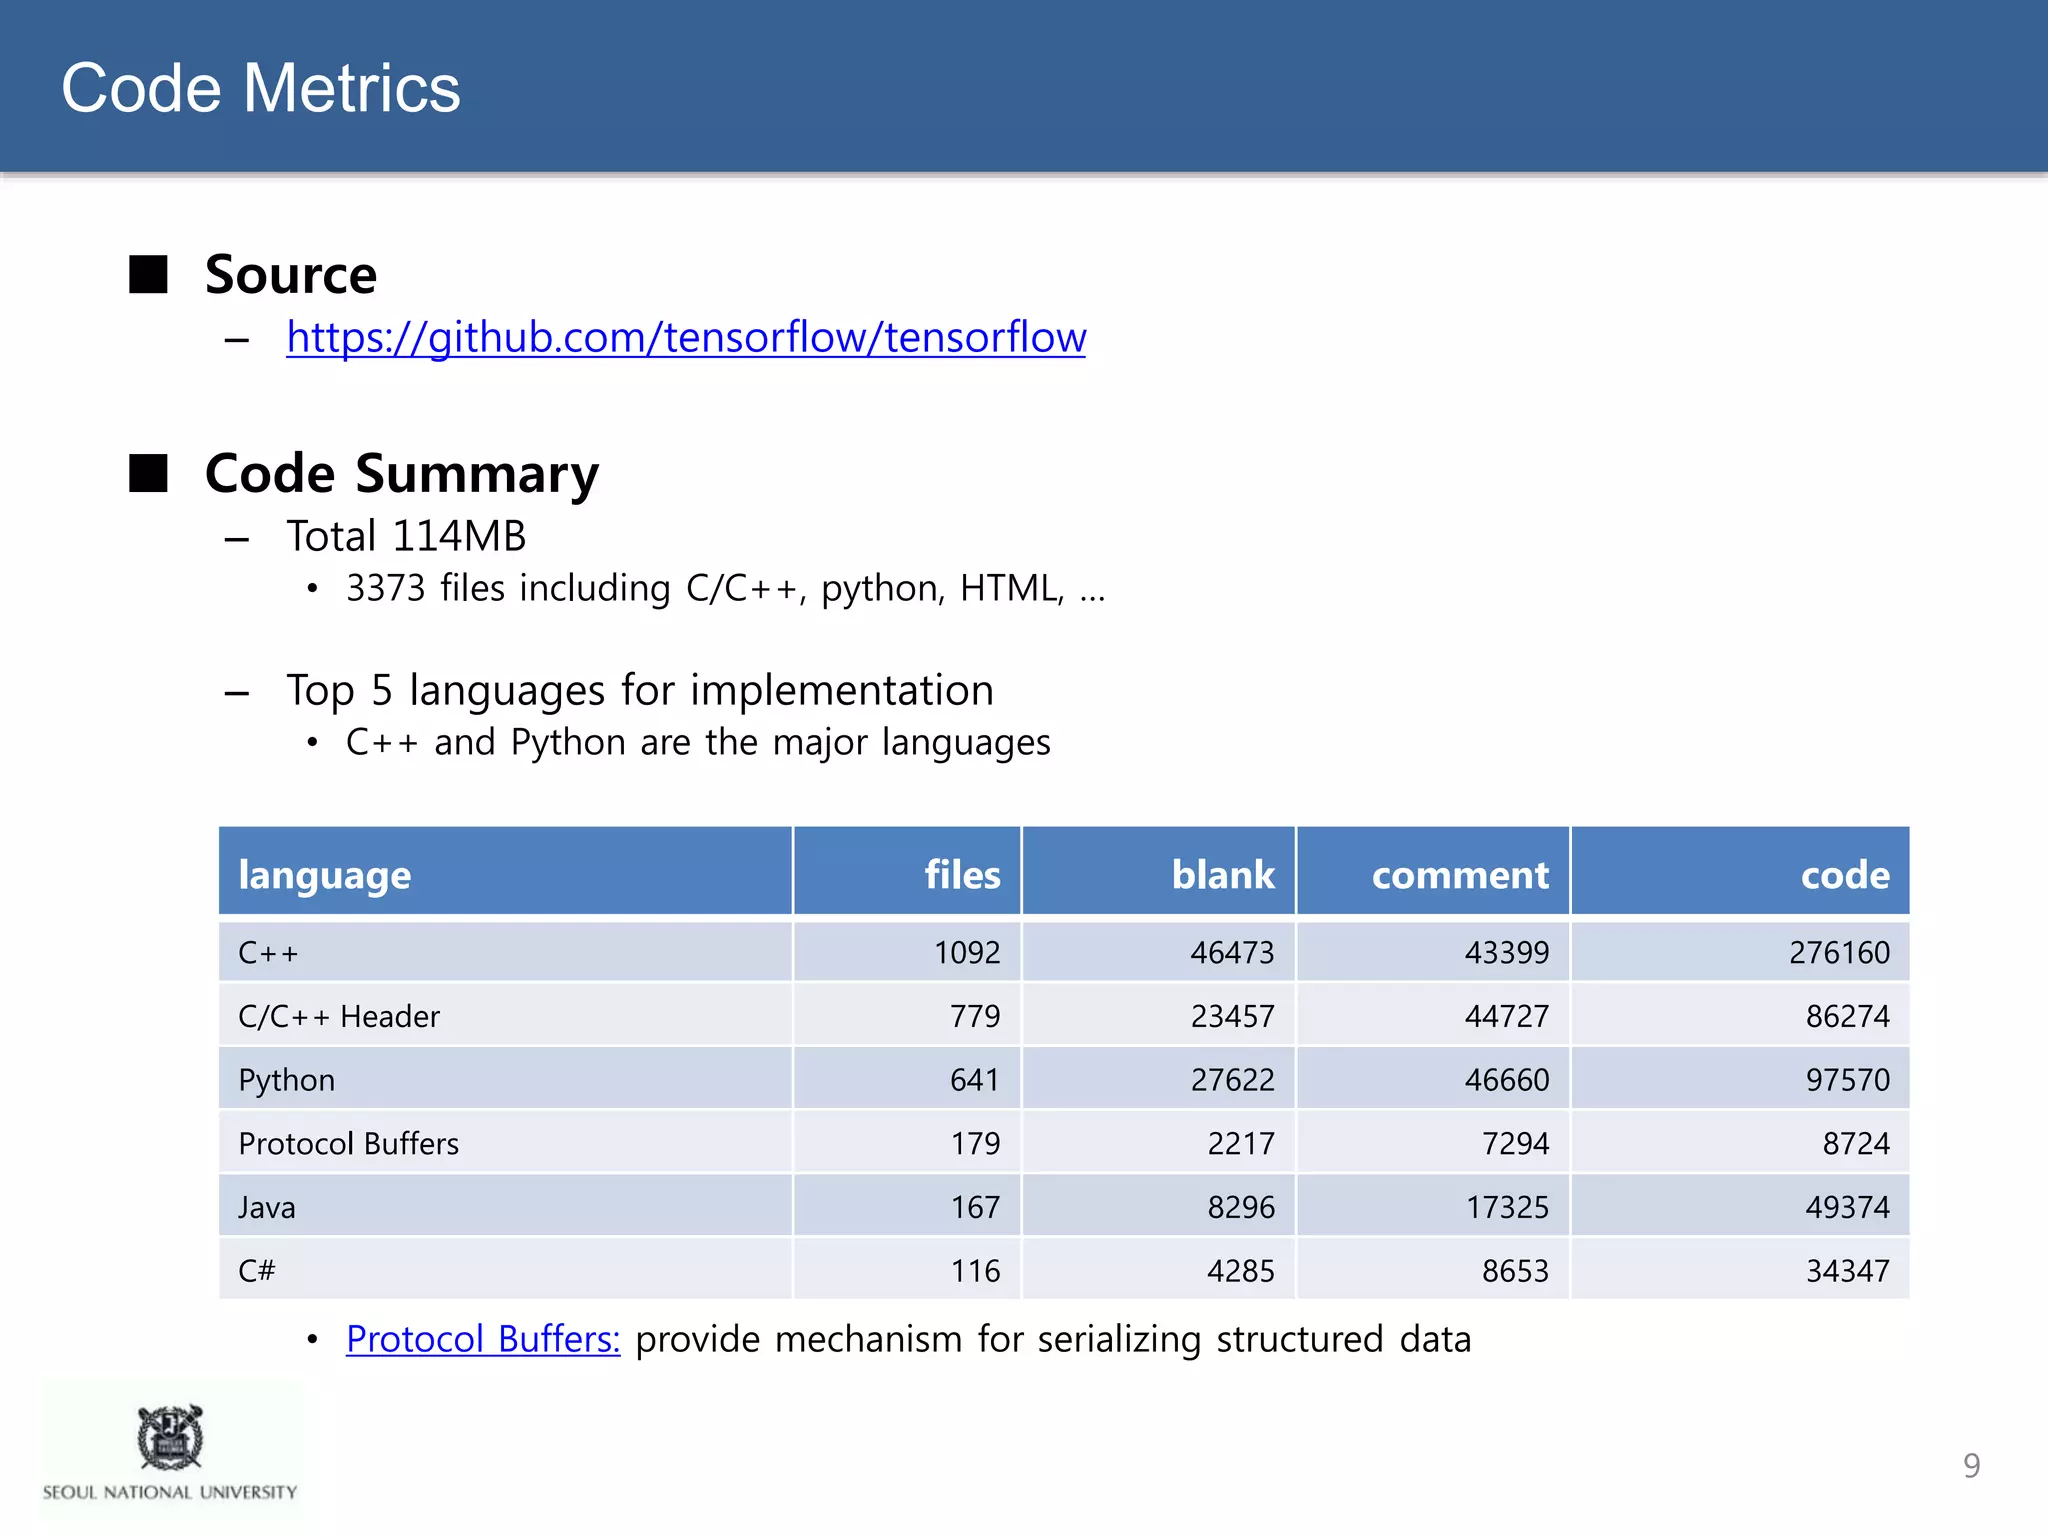Viewport: 2048px width, 1536px height.
Task: Click the code column header
Action: (x=1844, y=875)
